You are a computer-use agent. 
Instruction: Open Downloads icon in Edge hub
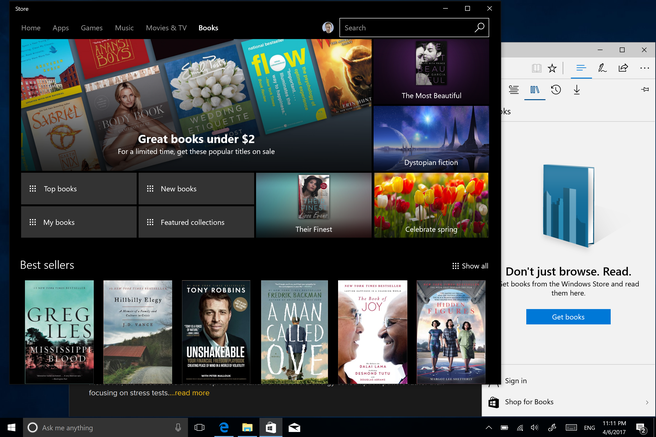[x=577, y=90]
